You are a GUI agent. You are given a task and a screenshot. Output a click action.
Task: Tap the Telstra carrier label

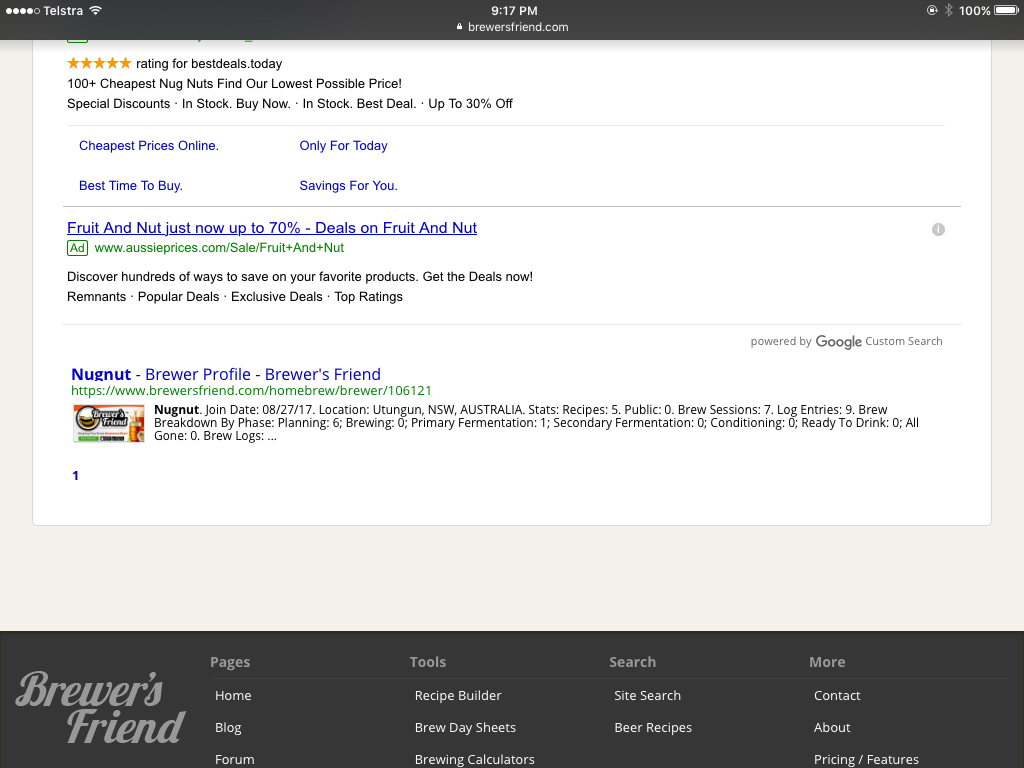(63, 10)
